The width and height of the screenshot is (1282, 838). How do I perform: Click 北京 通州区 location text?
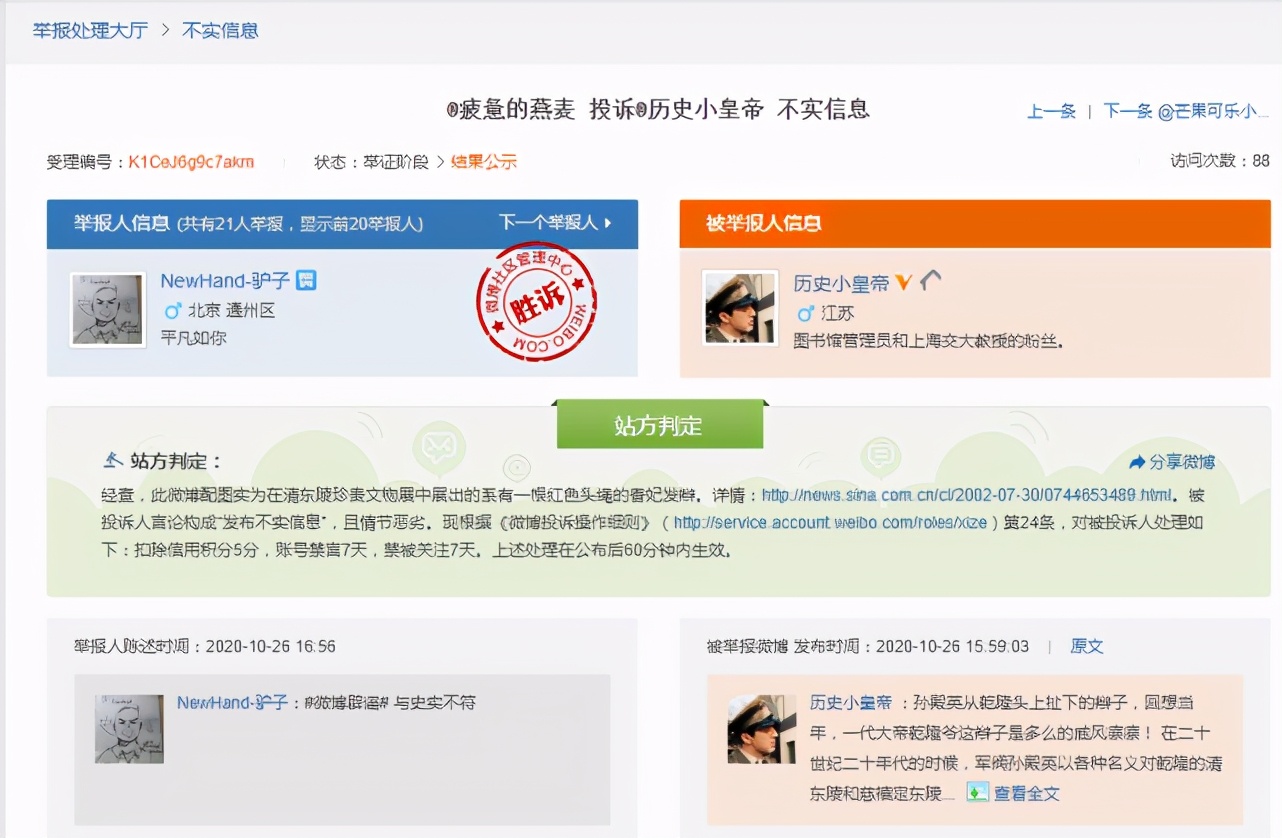tap(231, 311)
